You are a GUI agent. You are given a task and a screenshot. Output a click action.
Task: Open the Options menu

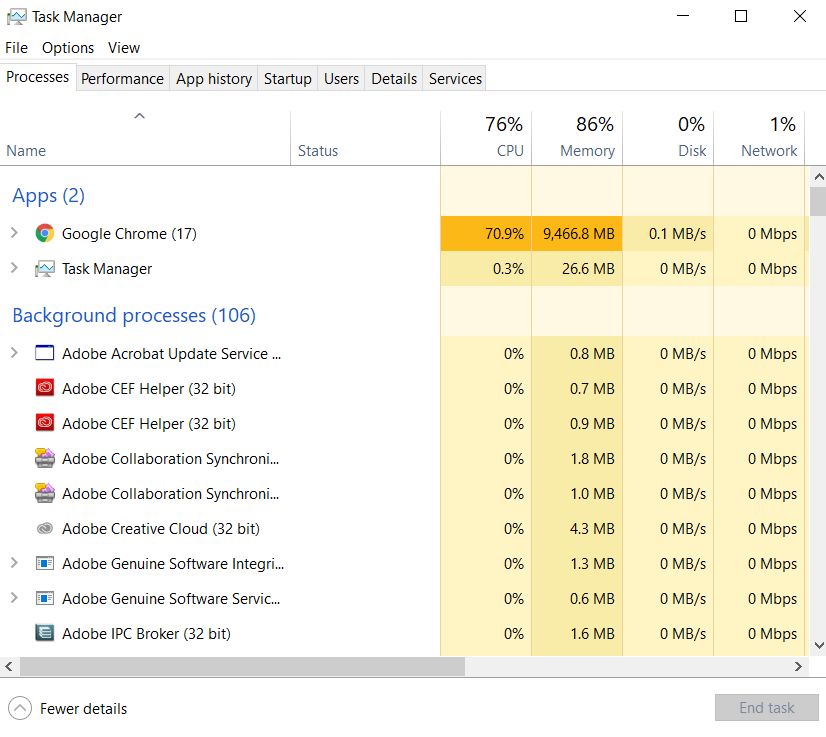(68, 48)
